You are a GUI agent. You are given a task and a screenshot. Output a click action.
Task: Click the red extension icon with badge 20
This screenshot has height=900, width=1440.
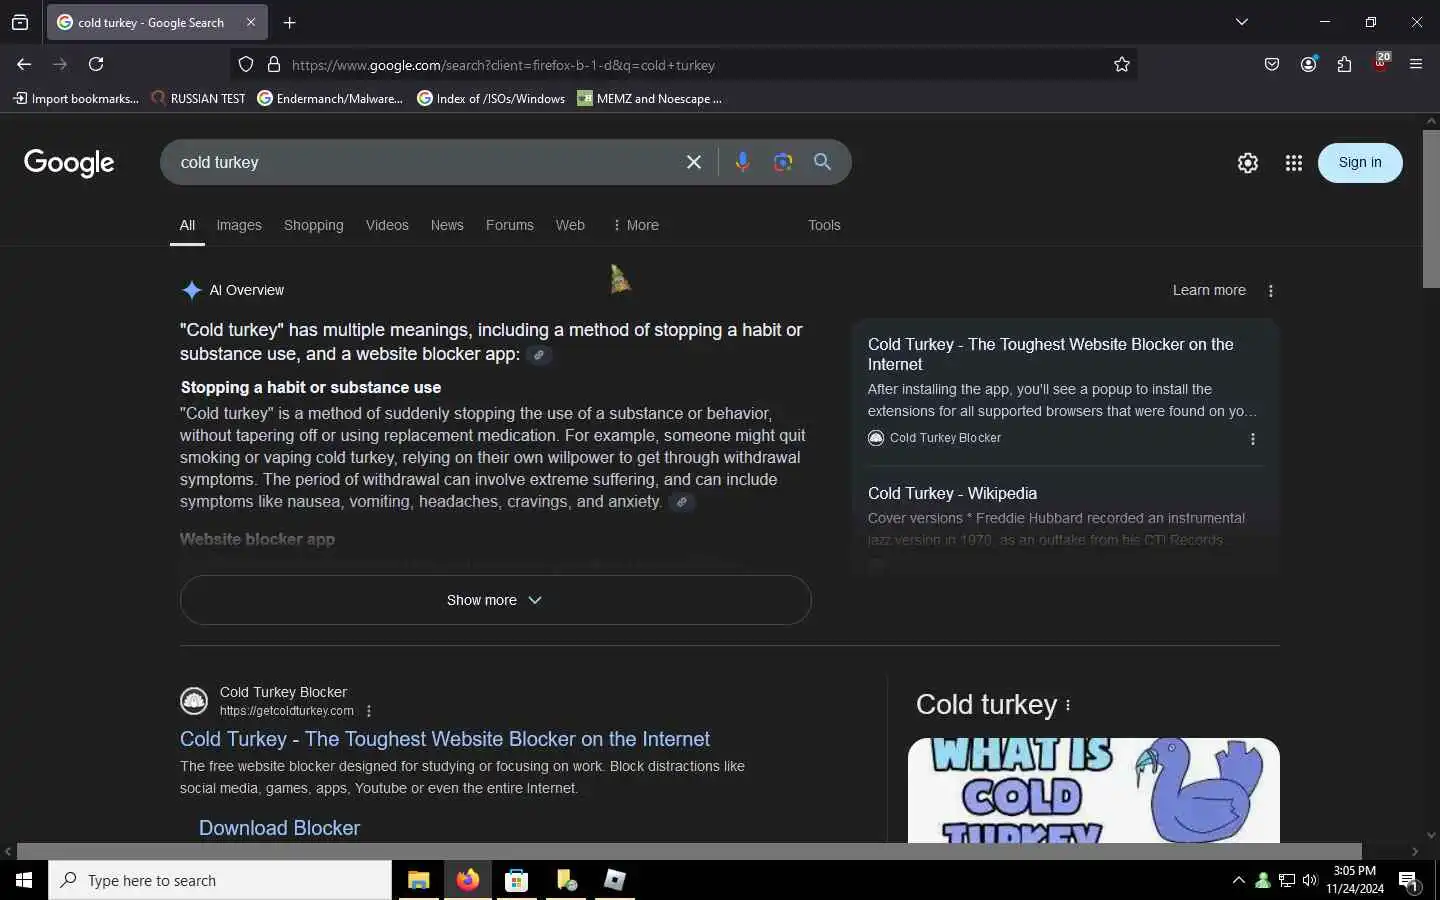point(1381,63)
